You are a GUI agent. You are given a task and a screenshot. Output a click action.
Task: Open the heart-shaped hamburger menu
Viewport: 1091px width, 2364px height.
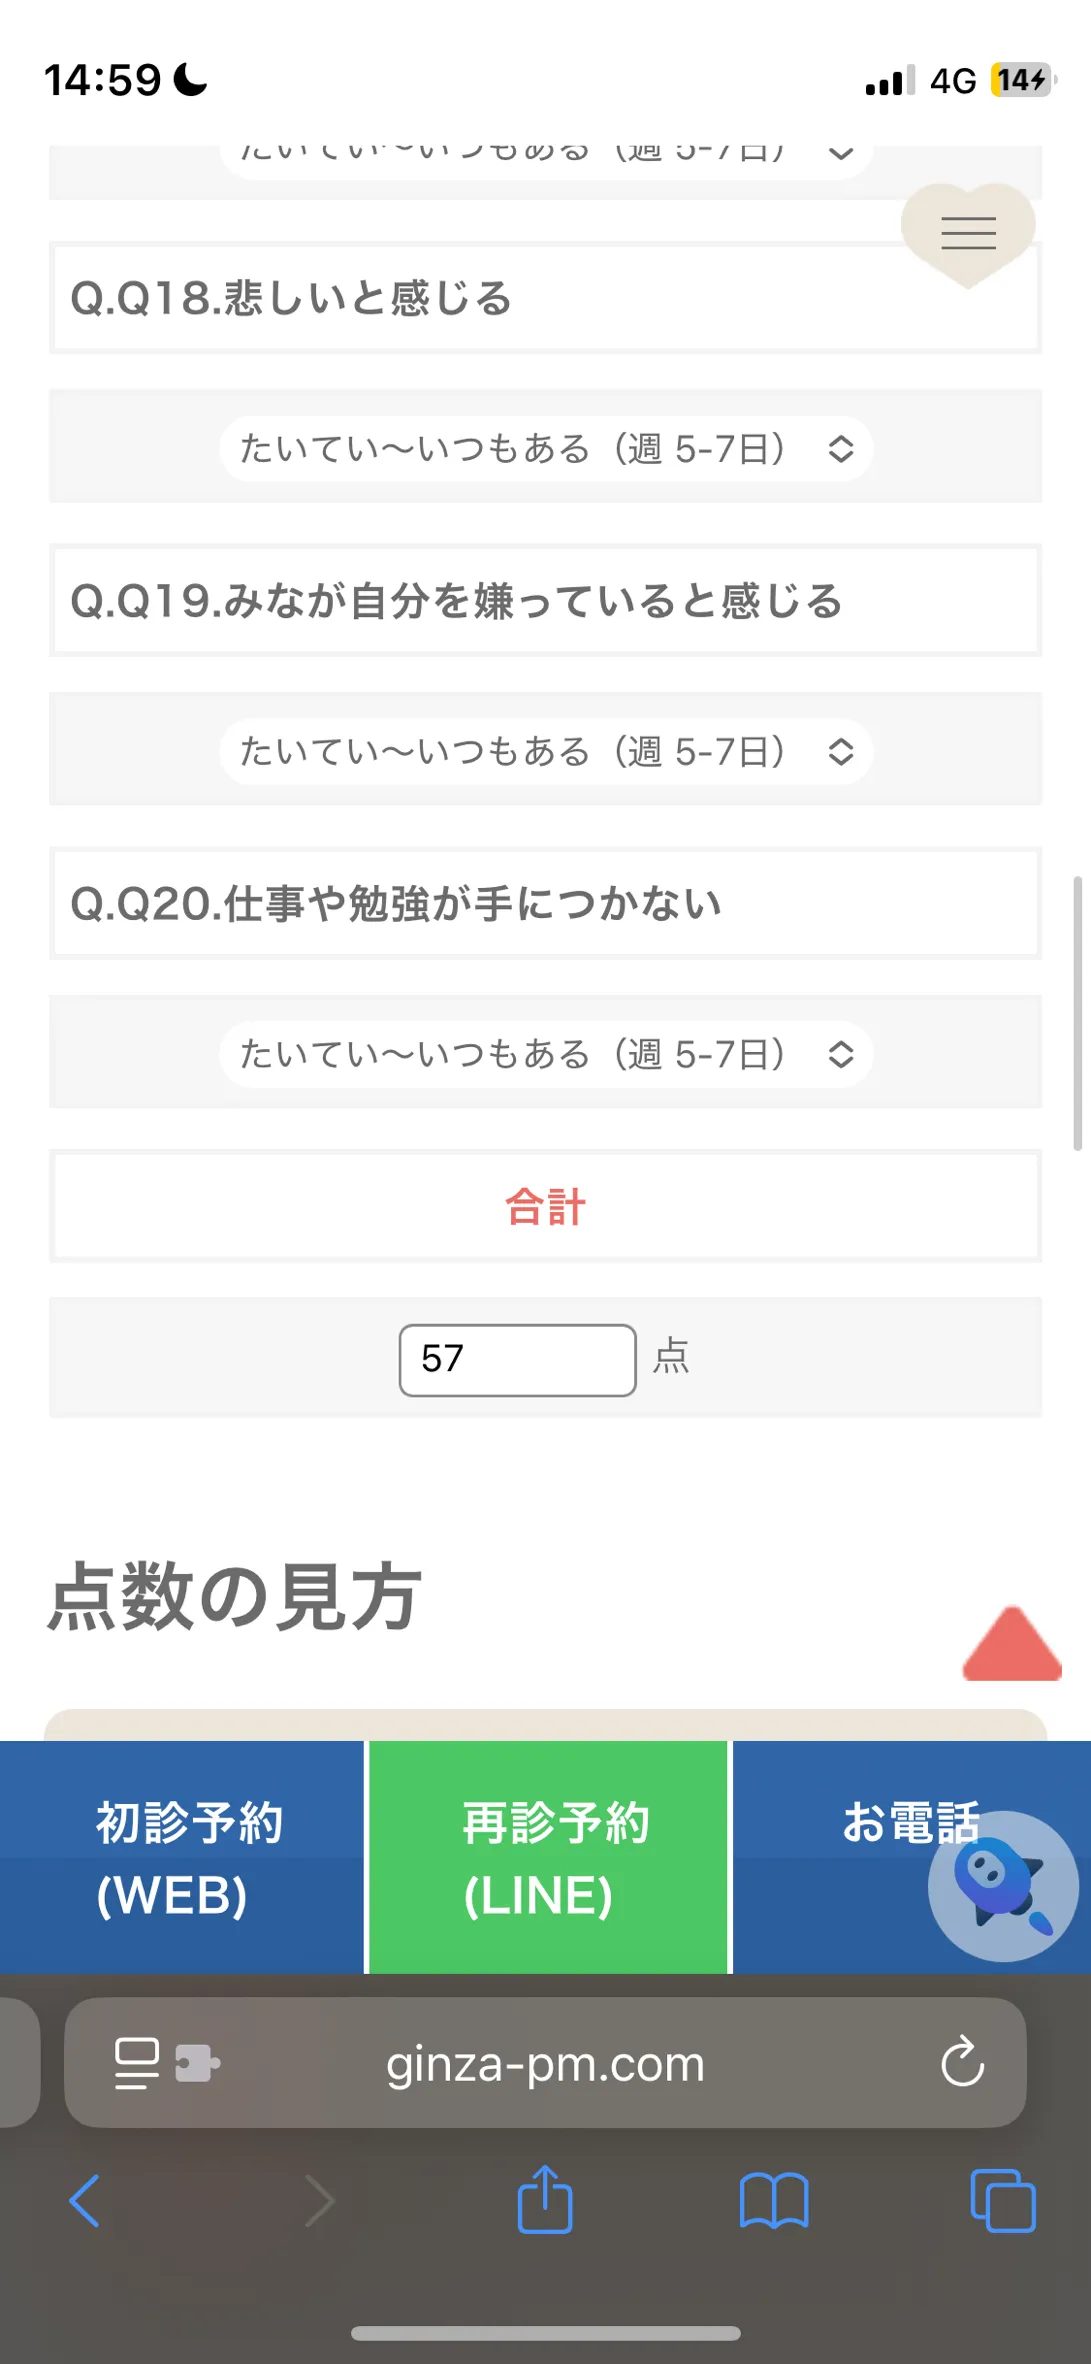[x=968, y=234]
